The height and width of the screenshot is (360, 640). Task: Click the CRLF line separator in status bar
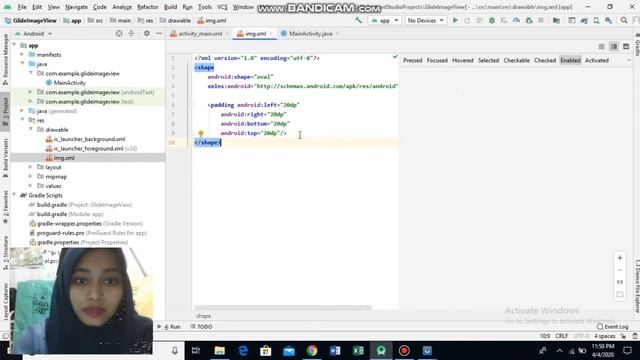pyautogui.click(x=562, y=336)
